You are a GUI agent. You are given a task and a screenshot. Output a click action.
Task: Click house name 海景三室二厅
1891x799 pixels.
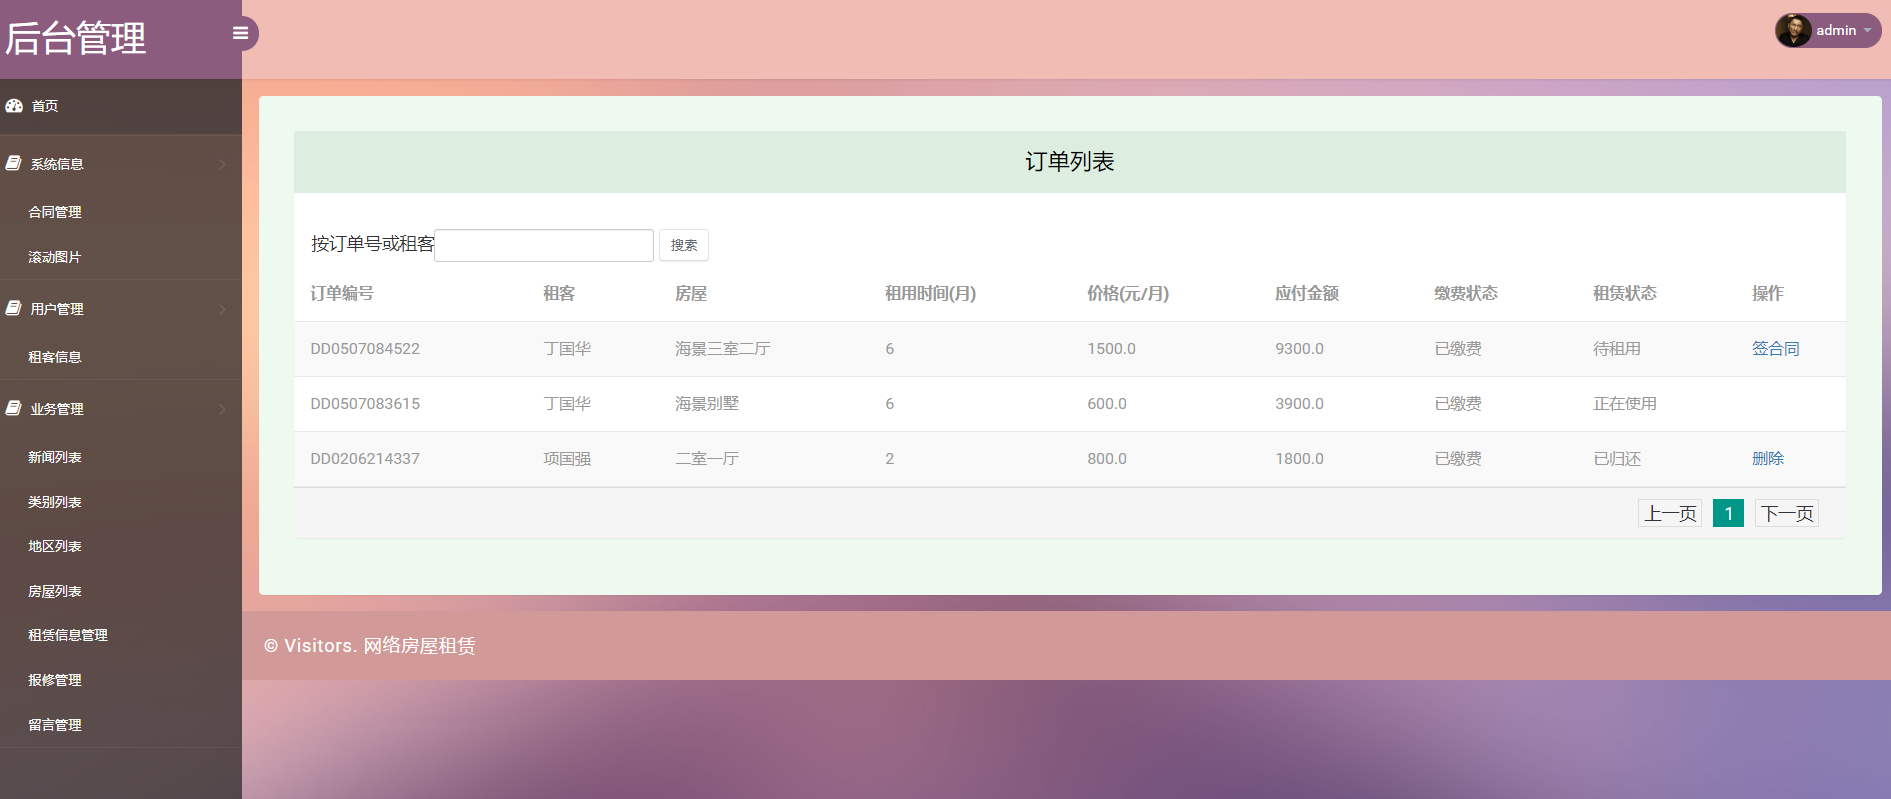tap(723, 349)
